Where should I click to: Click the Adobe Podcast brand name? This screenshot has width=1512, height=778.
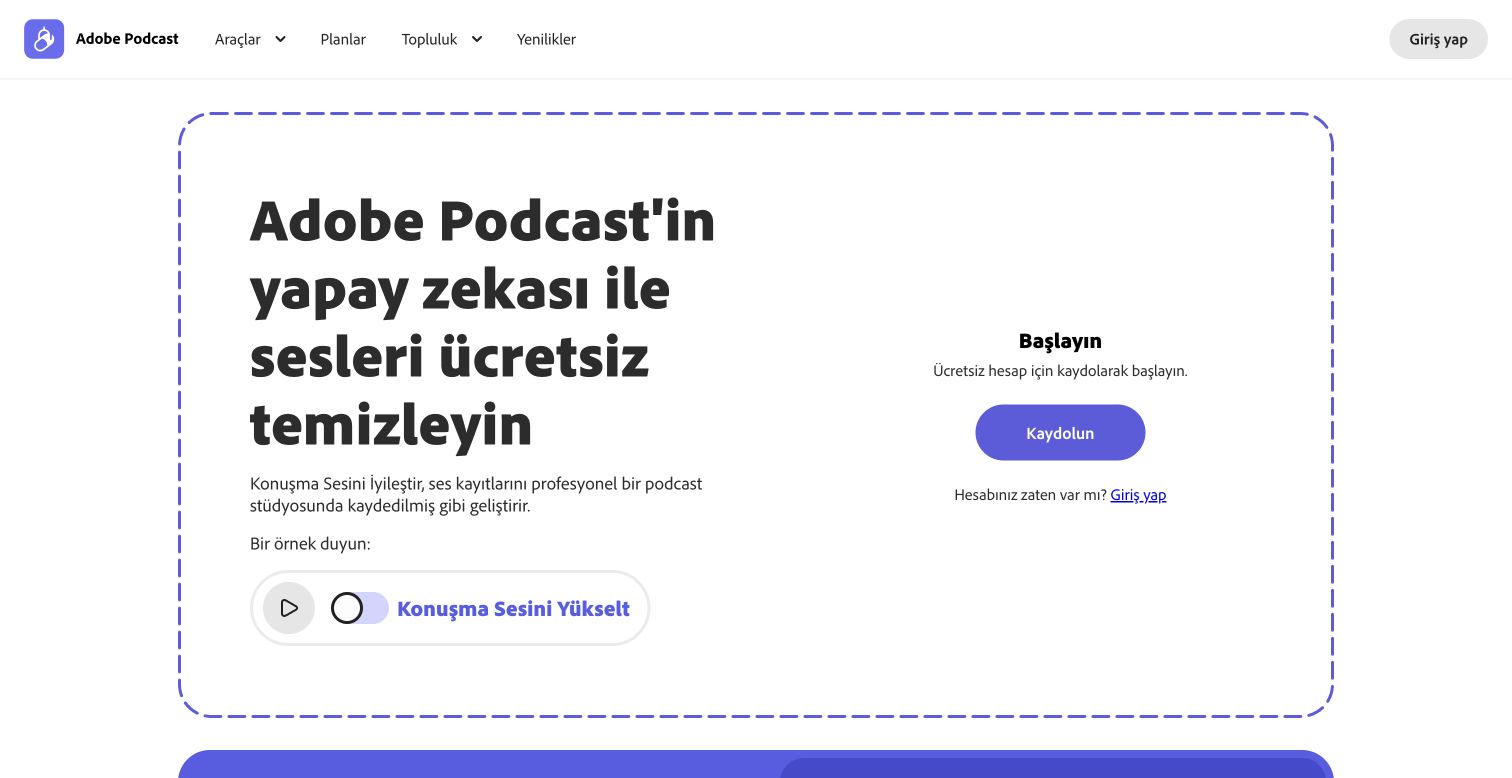127,39
